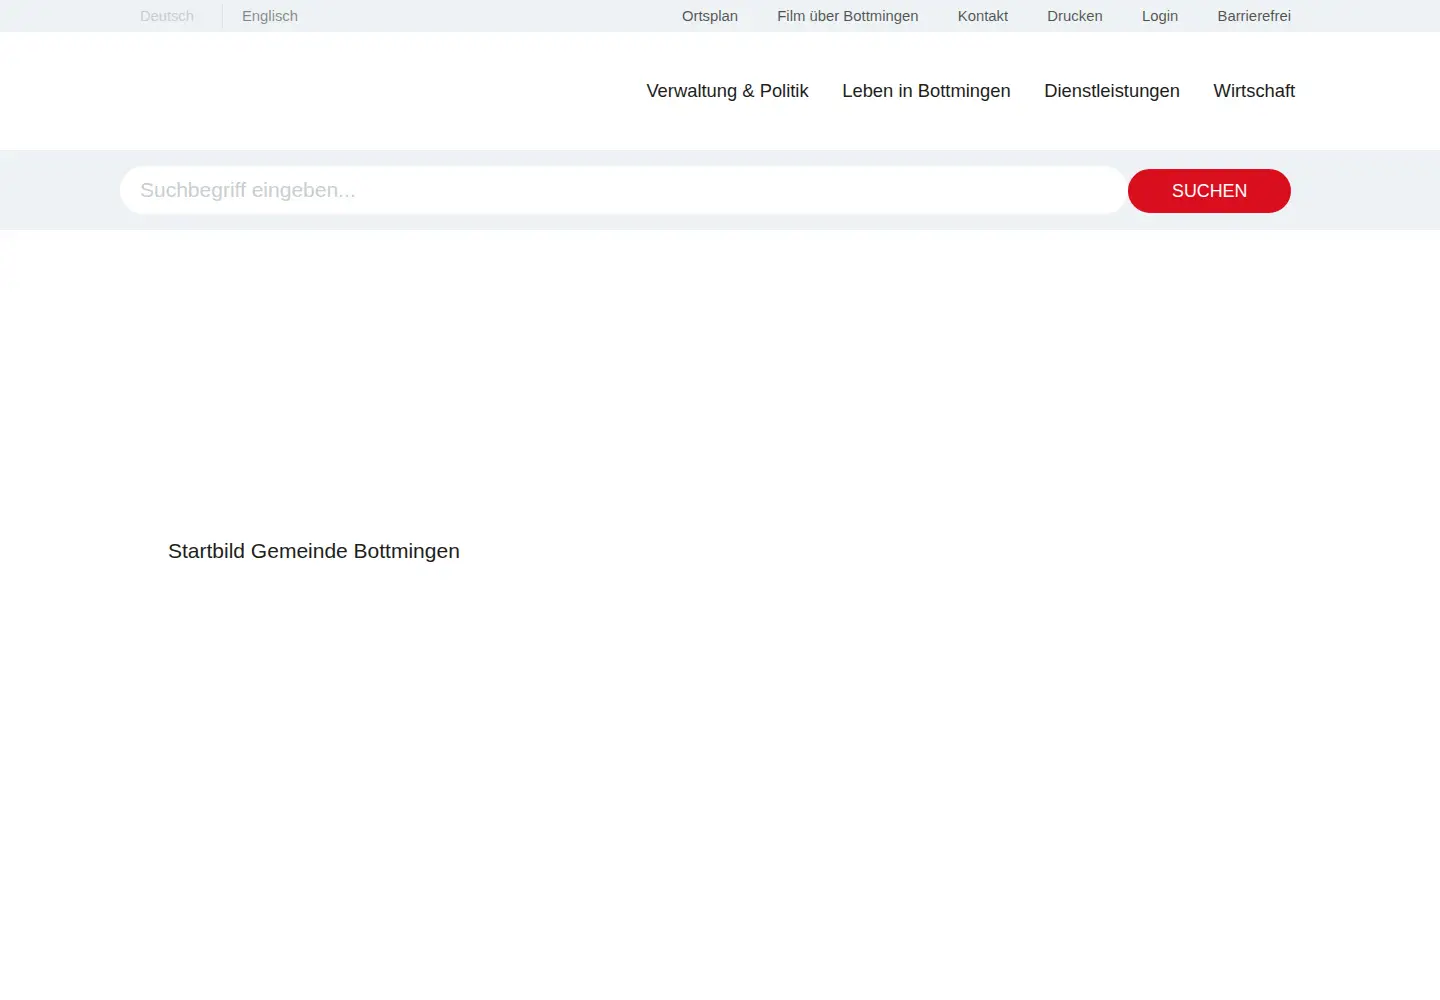The height and width of the screenshot is (1000, 1440).
Task: Open the Ortsplan link
Action: click(x=710, y=16)
